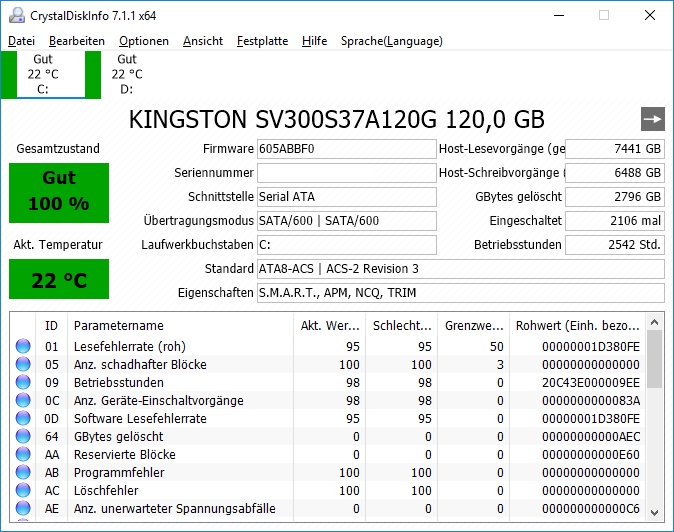Click the Parametername column header
The height and width of the screenshot is (532, 674).
pyautogui.click(x=180, y=326)
